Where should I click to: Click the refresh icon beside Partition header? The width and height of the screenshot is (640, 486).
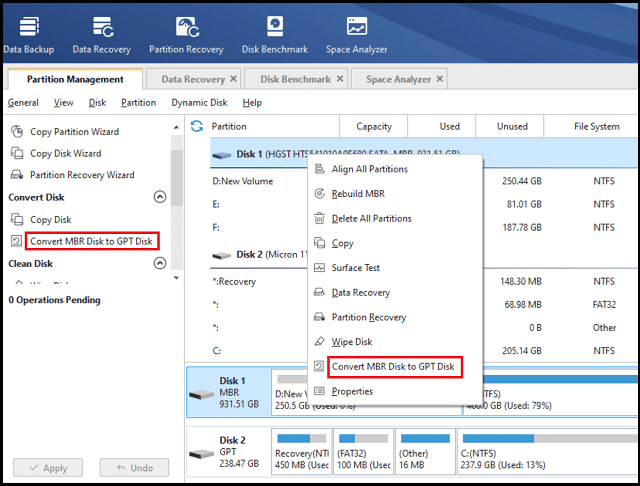click(x=197, y=126)
